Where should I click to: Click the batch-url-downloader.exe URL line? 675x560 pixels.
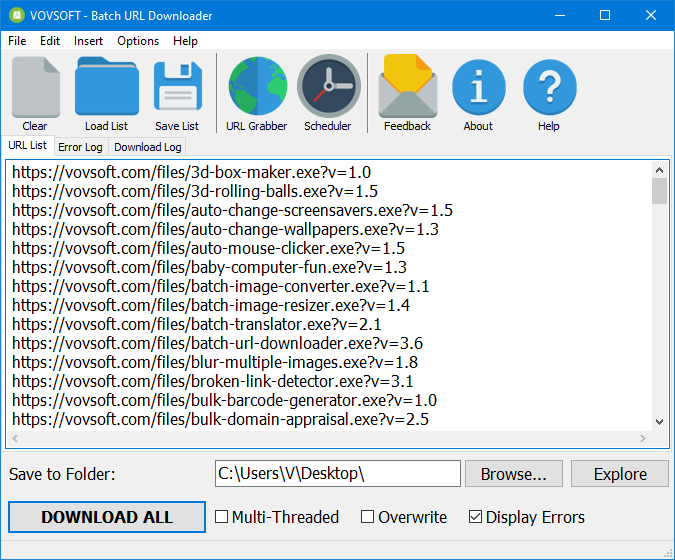pos(217,343)
